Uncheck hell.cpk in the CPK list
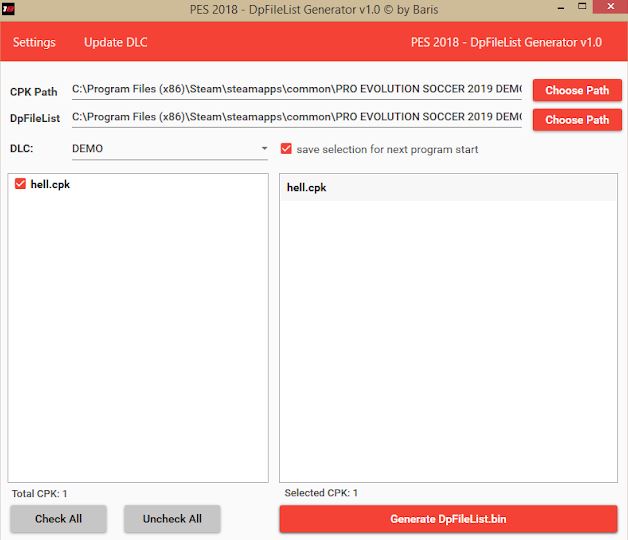The height and width of the screenshot is (540, 628). click(20, 183)
